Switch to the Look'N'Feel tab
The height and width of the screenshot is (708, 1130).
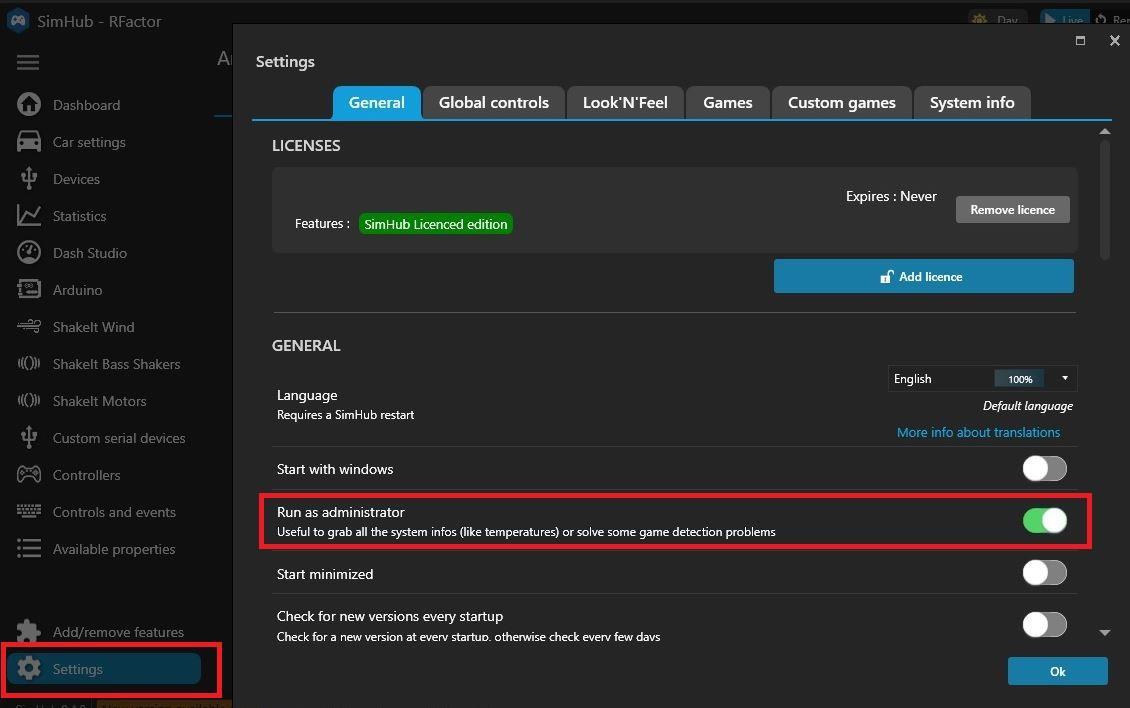click(x=625, y=102)
